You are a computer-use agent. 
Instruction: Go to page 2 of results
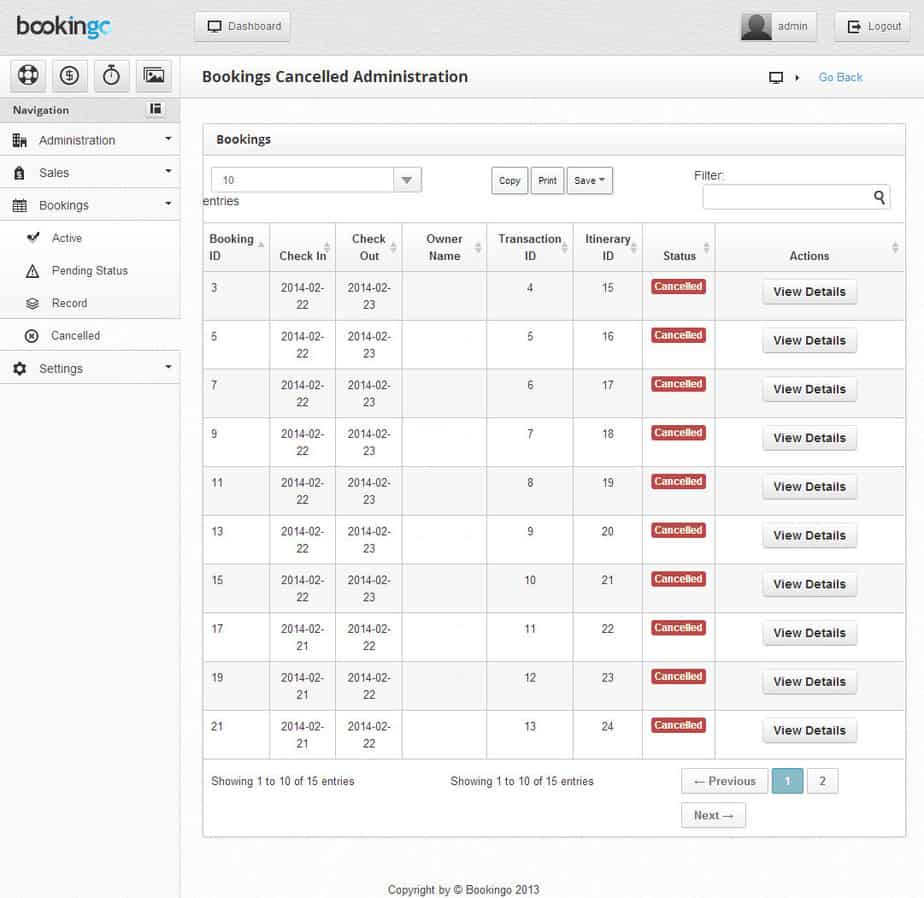click(822, 781)
